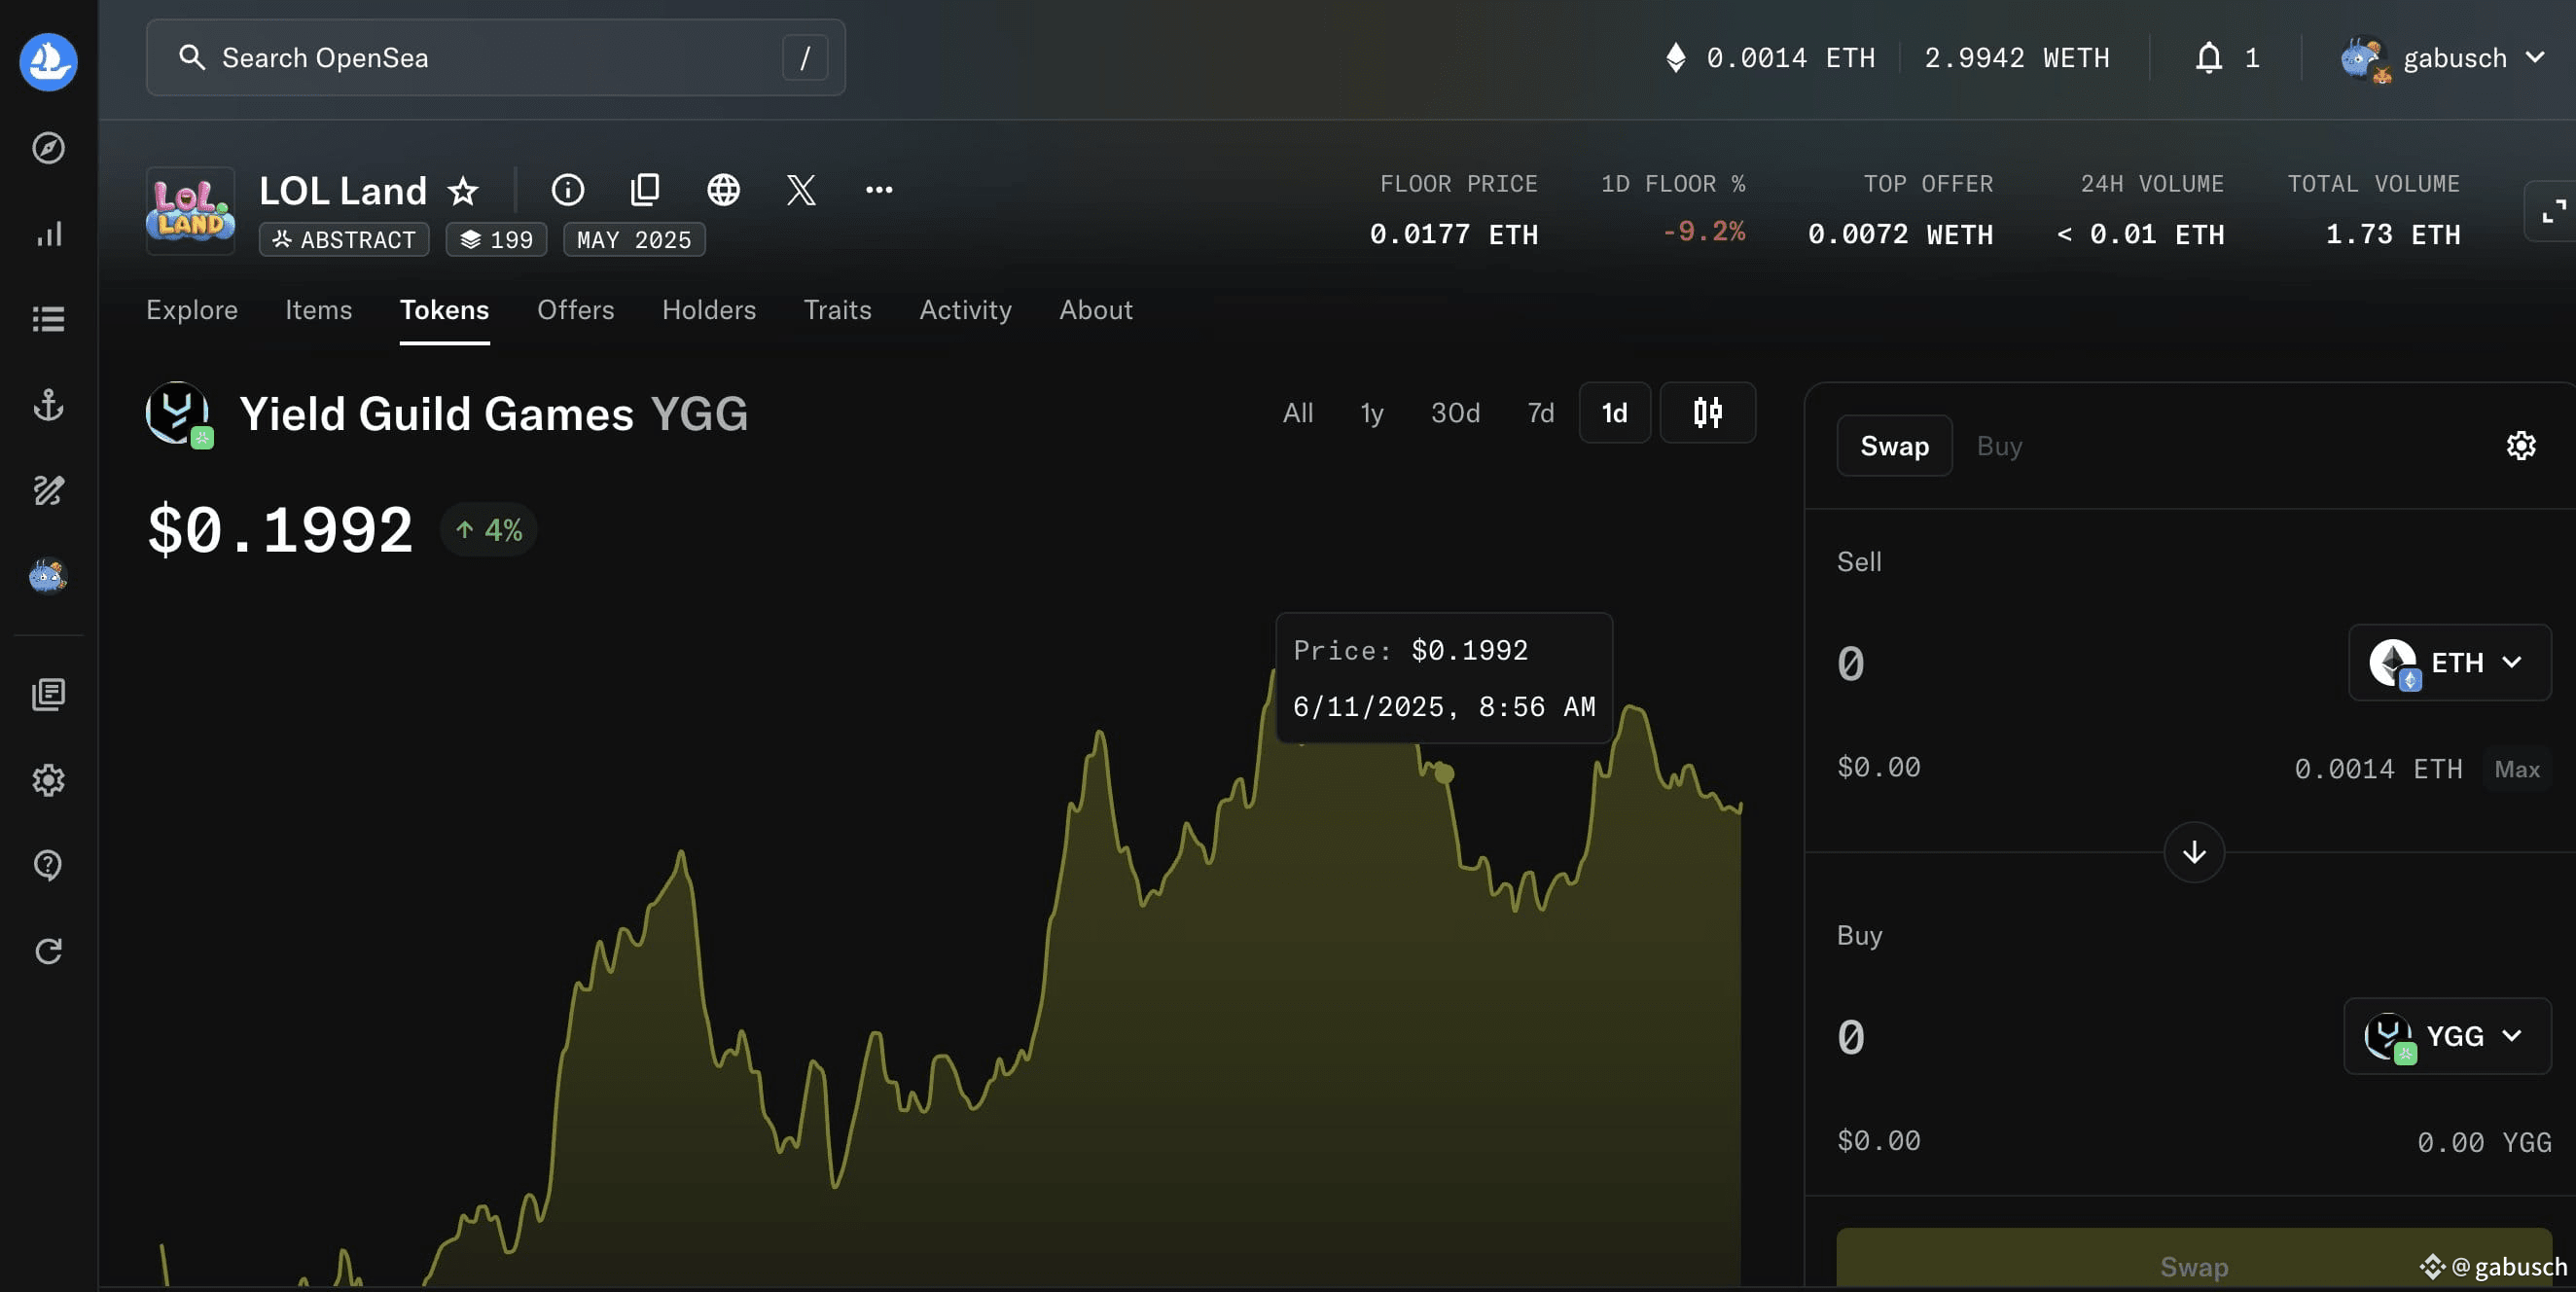This screenshot has height=1292, width=2576.
Task: Open the resources library icon in sidebar
Action: 48,694
